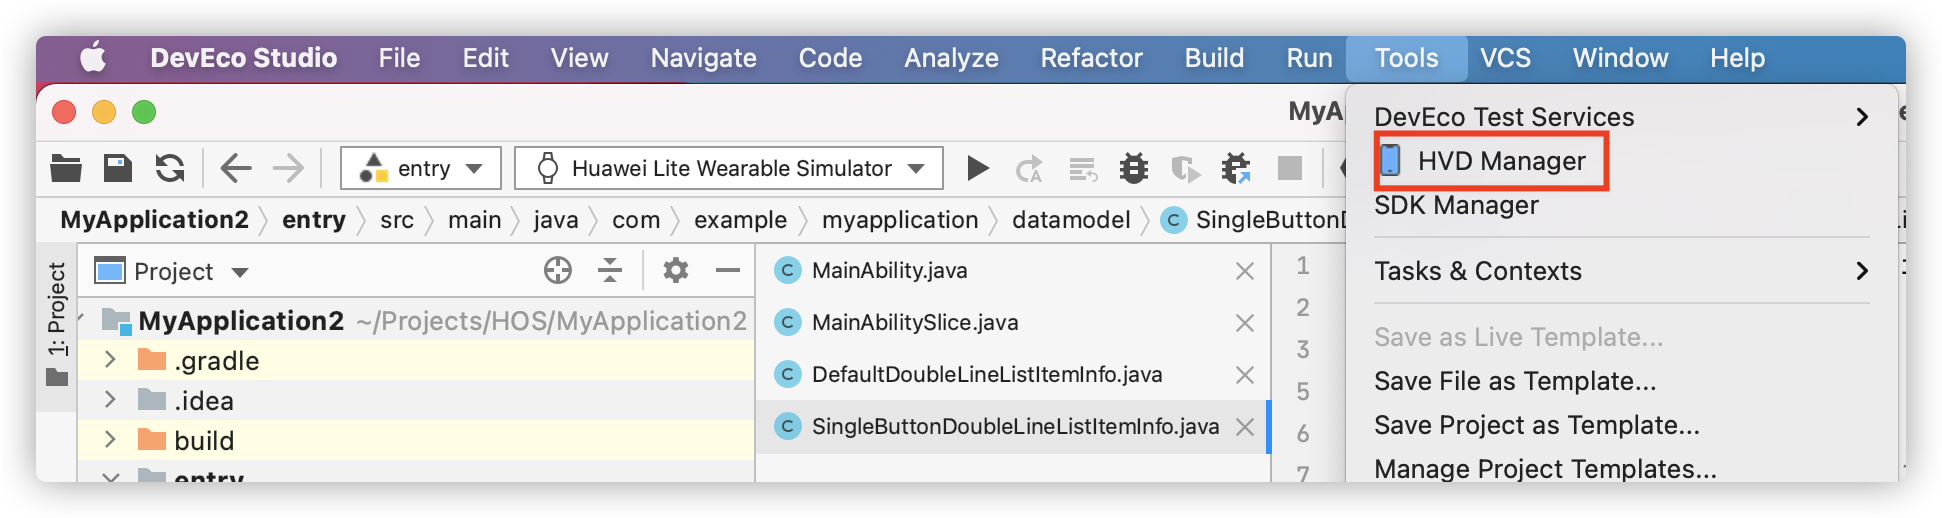Click the Synchronize refresh icon
This screenshot has width=1942, height=518.
[170, 168]
